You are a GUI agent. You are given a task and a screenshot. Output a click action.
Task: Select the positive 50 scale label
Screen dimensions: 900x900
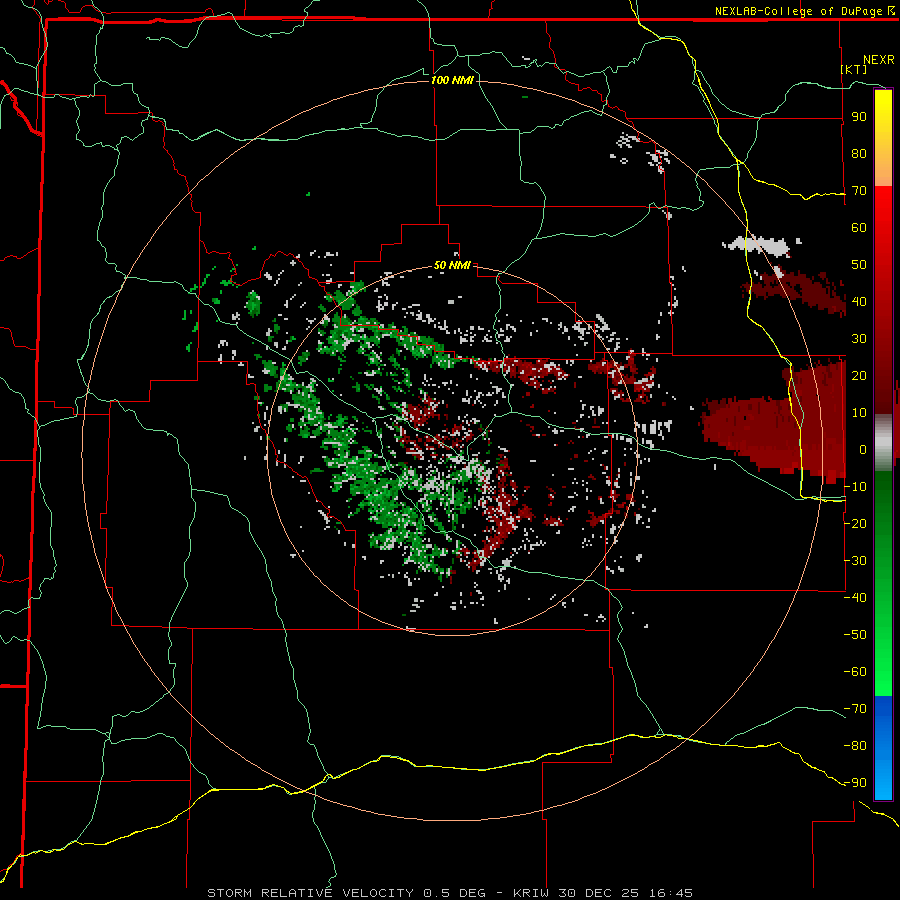(859, 265)
